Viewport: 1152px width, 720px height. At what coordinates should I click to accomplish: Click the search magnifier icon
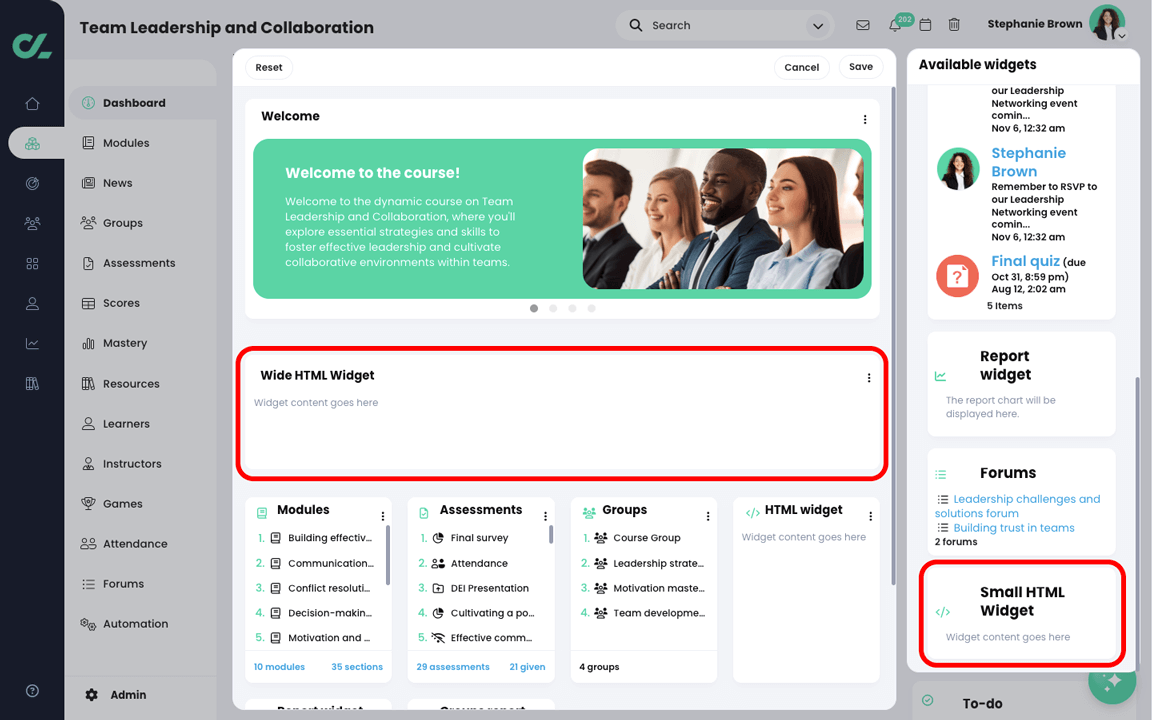[636, 25]
